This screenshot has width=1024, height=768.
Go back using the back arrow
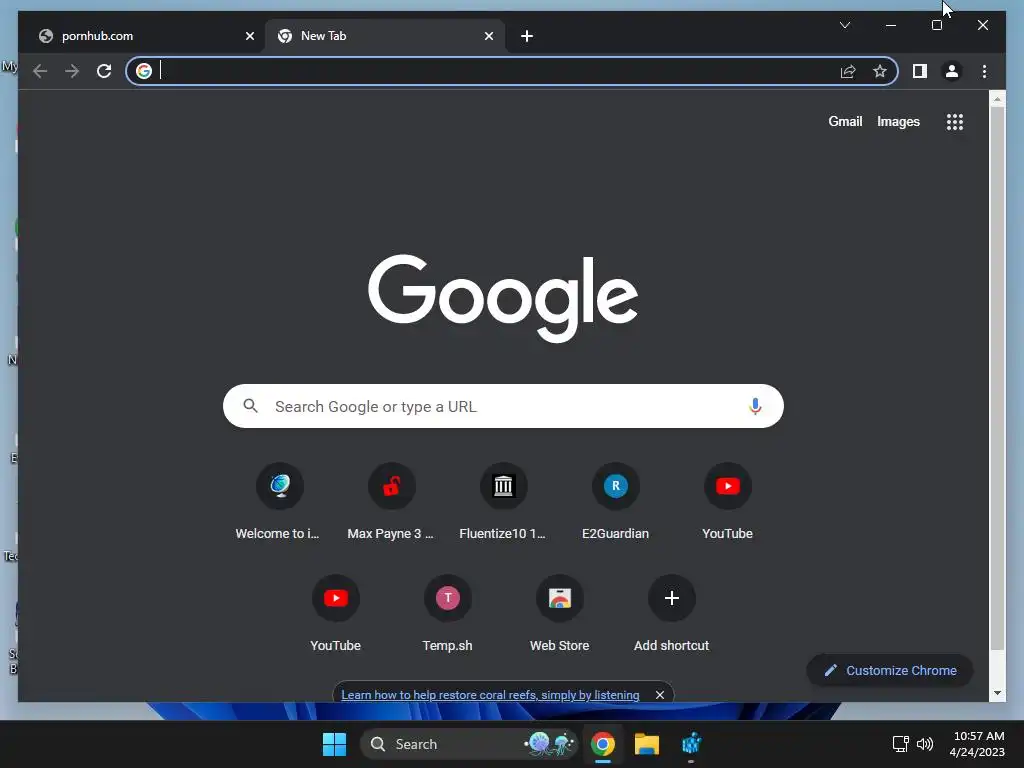pos(40,71)
